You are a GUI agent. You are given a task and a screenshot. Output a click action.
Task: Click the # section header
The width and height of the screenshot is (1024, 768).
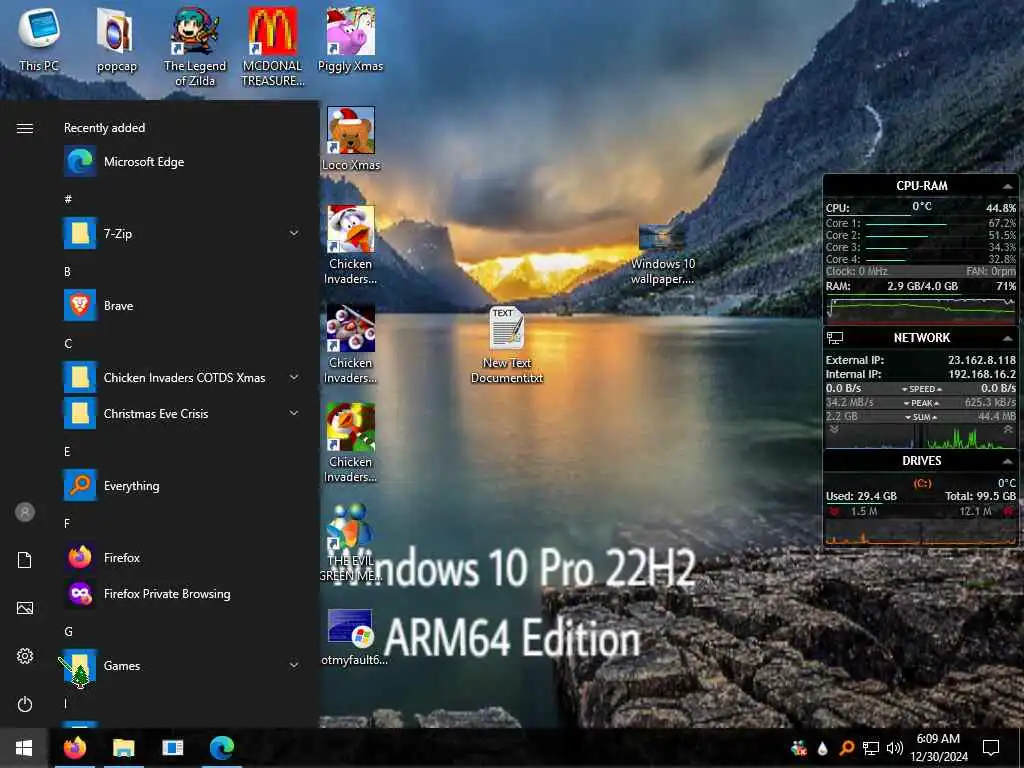[x=68, y=199]
